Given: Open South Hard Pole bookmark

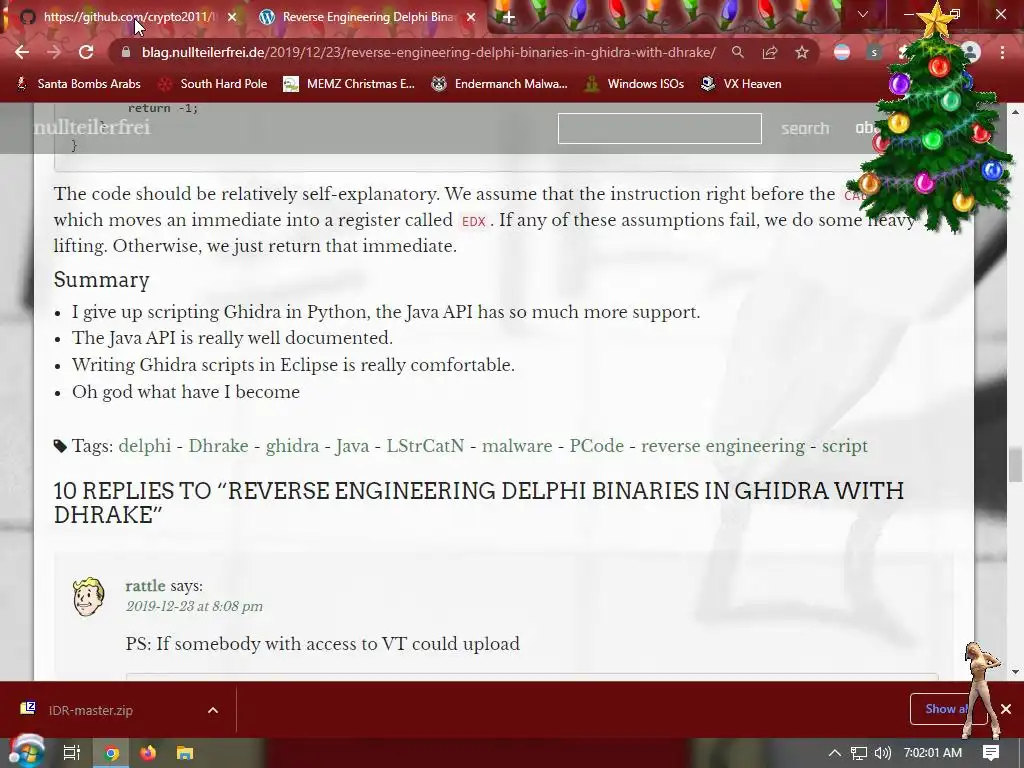Looking at the screenshot, I should click(213, 84).
